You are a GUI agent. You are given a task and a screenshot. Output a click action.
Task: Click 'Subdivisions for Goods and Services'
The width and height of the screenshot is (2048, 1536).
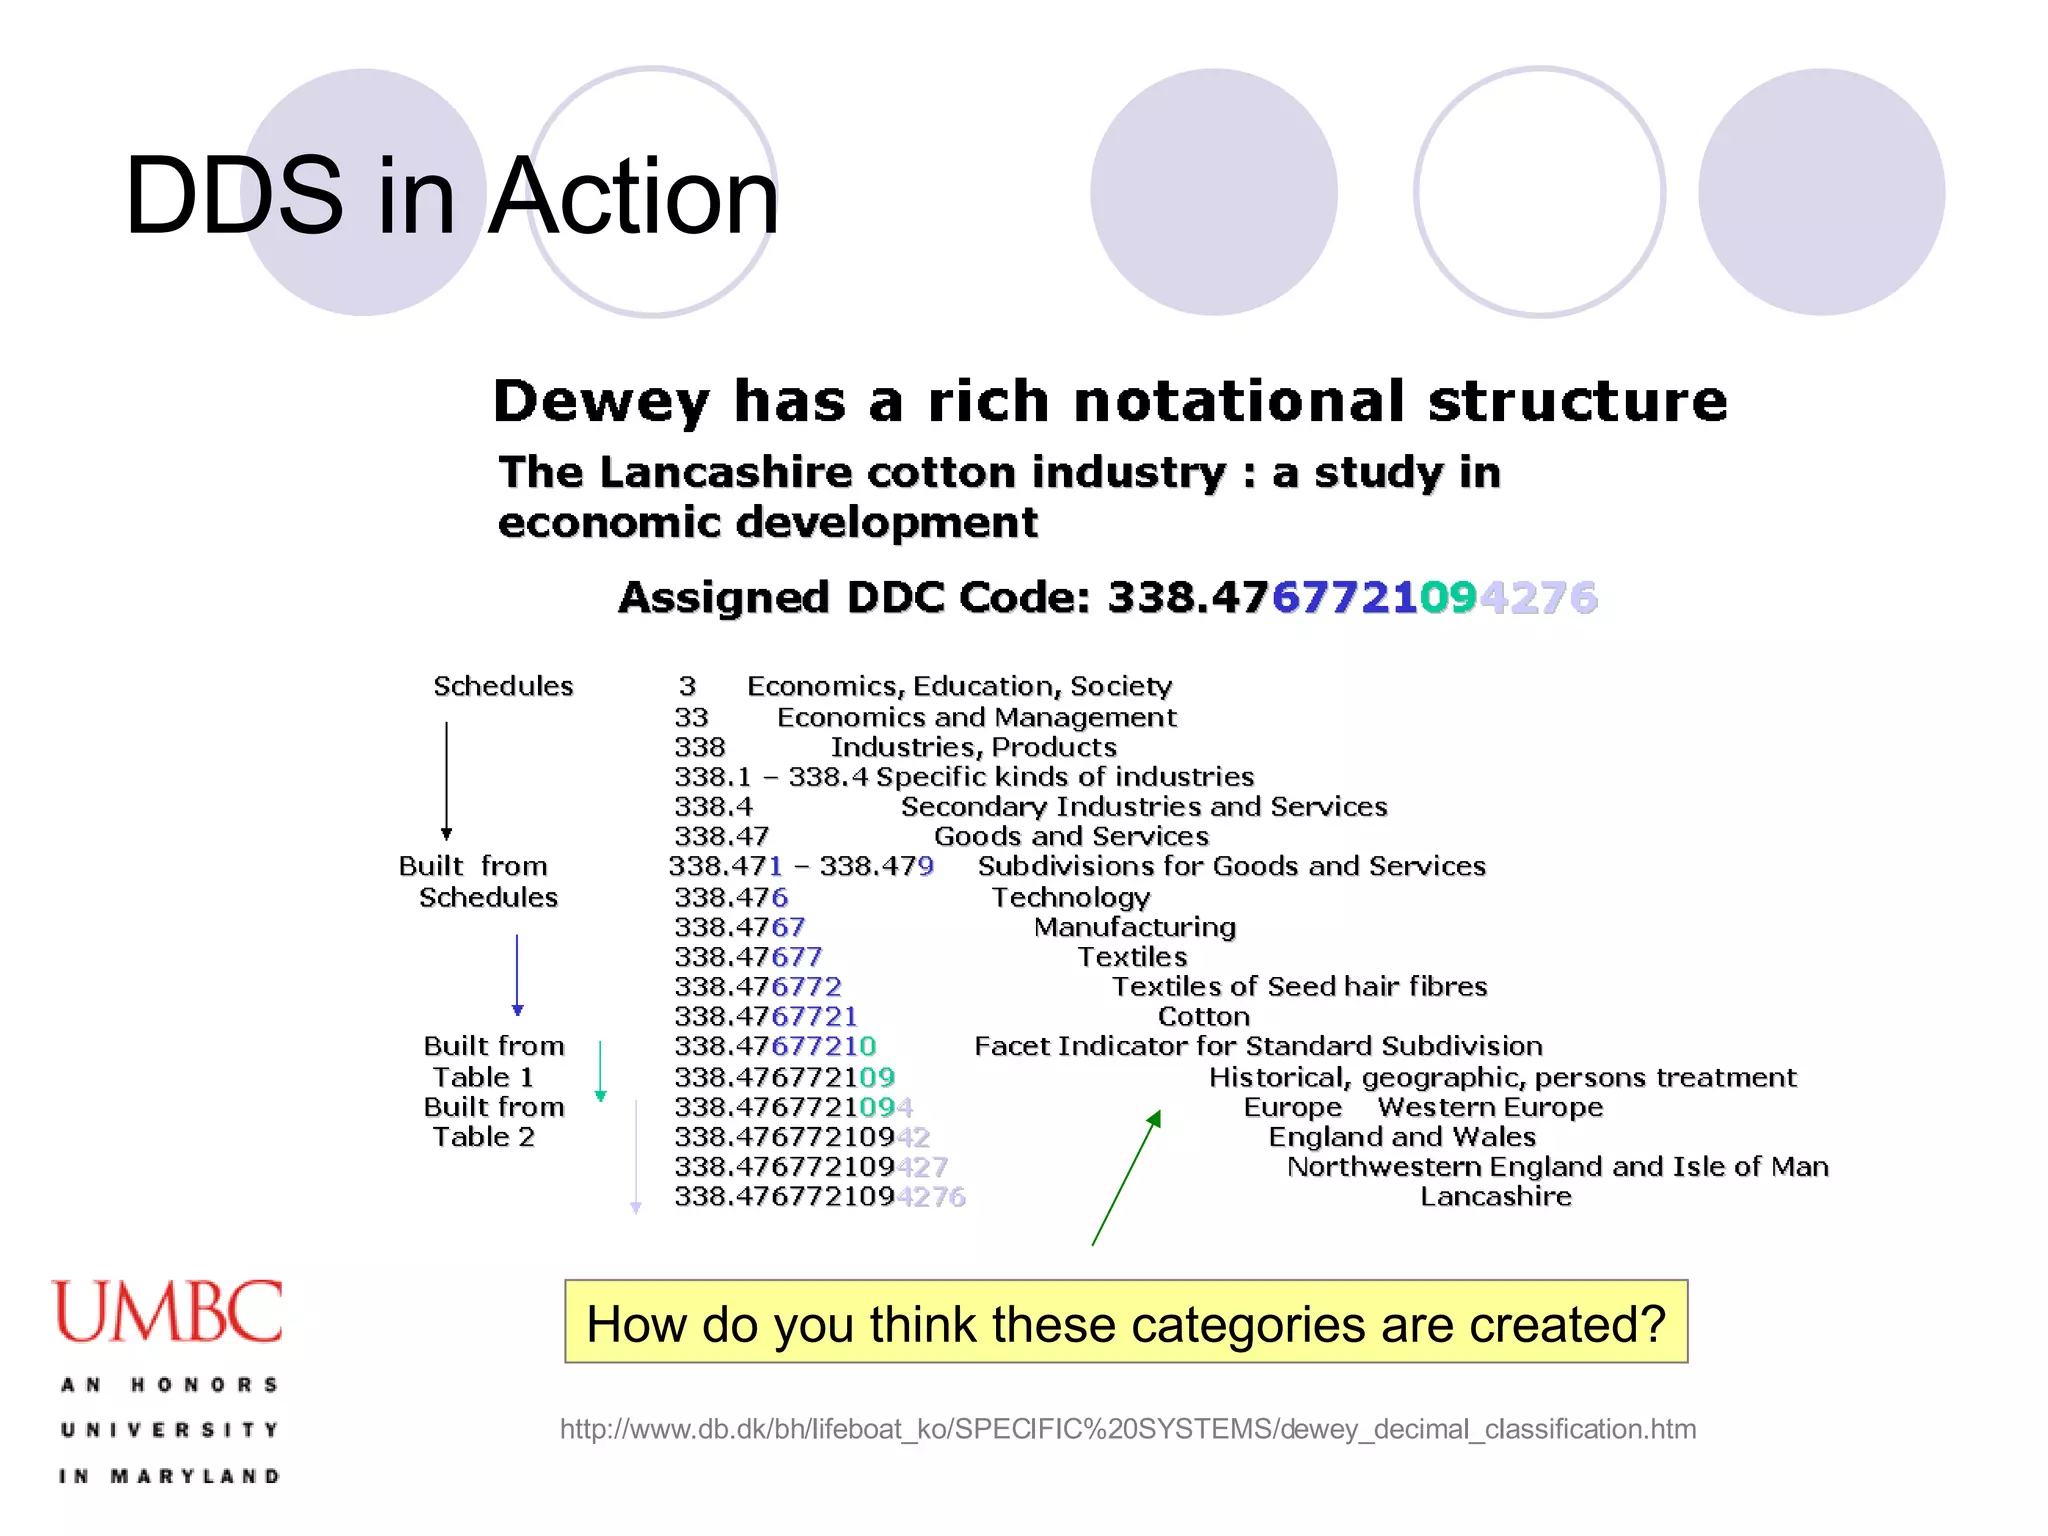[x=1232, y=866]
